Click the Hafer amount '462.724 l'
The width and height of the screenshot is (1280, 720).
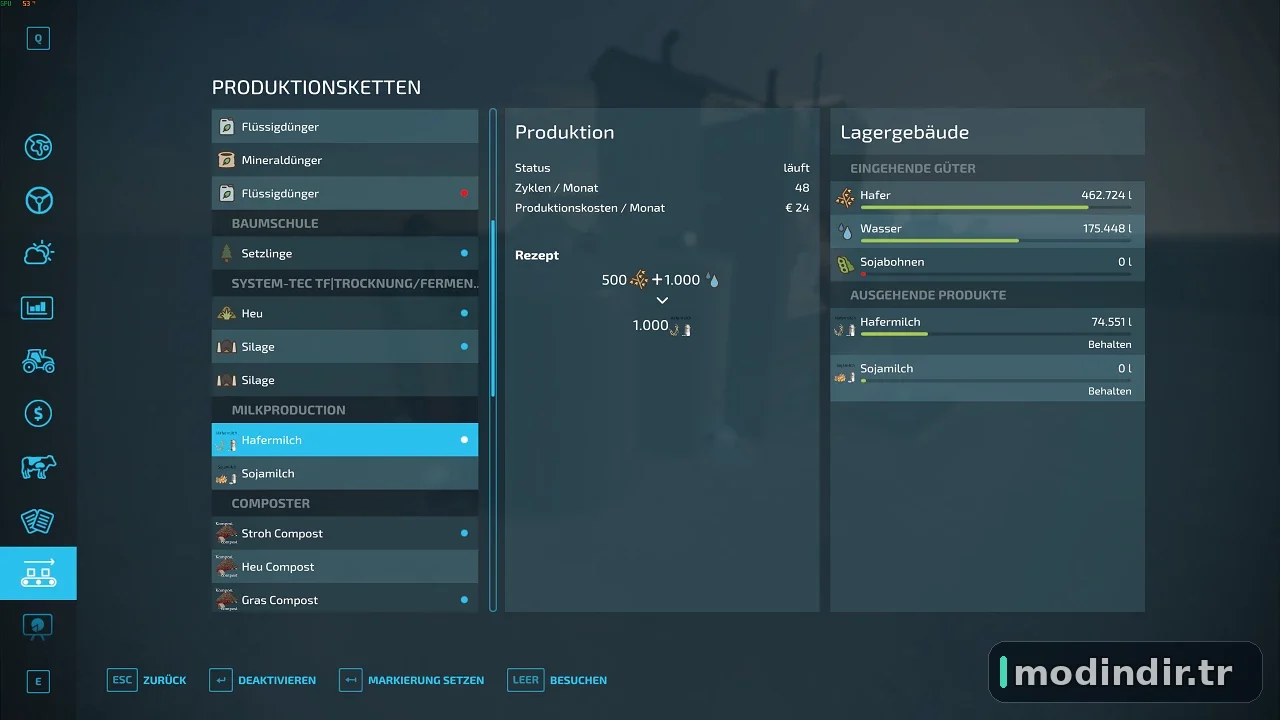tap(1106, 195)
